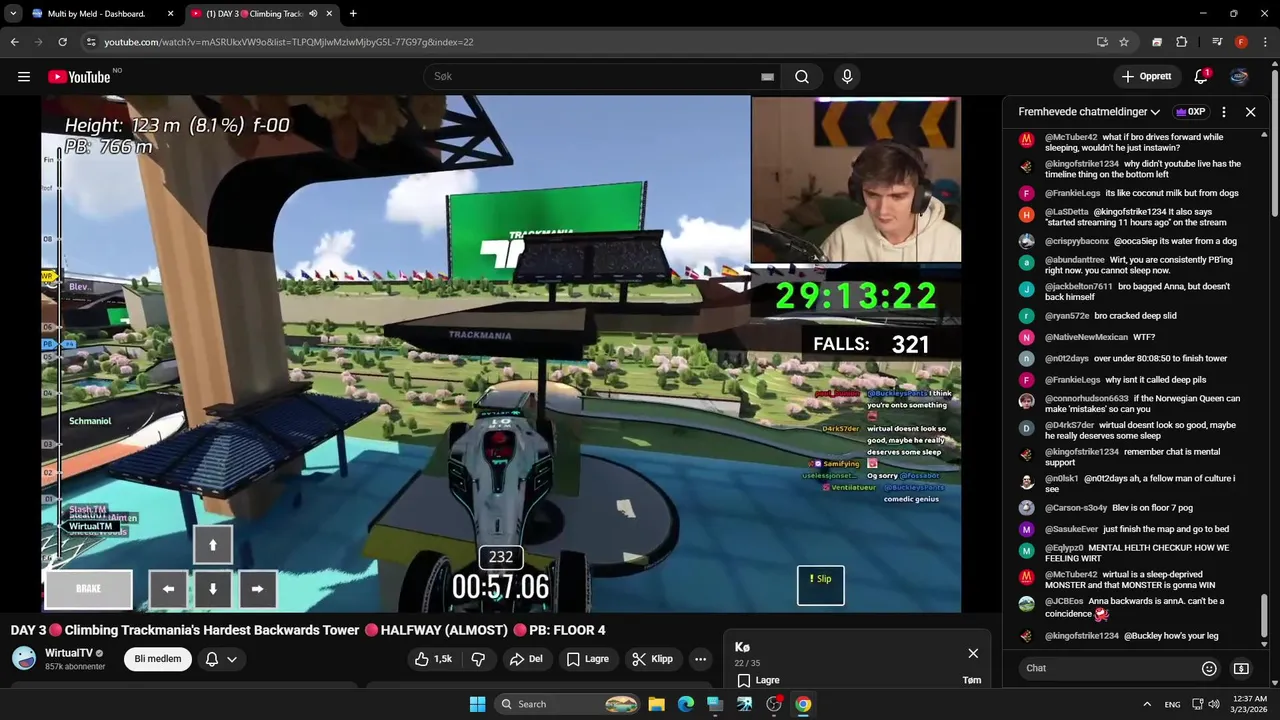Dislike the video with thumbs down
The height and width of the screenshot is (720, 1280).
pyautogui.click(x=478, y=659)
